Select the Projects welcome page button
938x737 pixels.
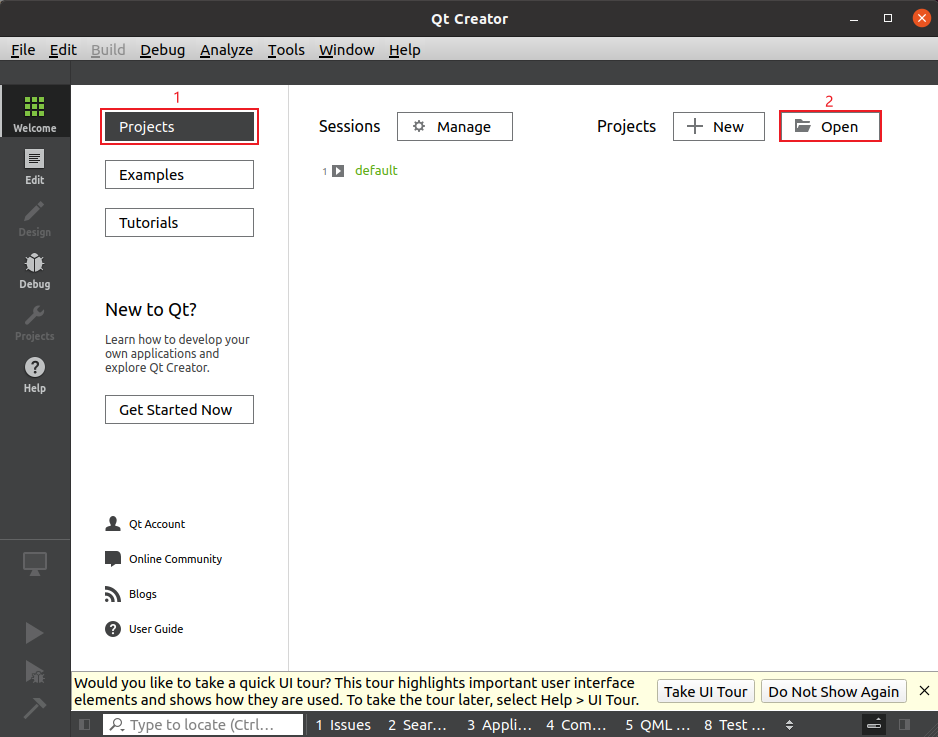179,127
